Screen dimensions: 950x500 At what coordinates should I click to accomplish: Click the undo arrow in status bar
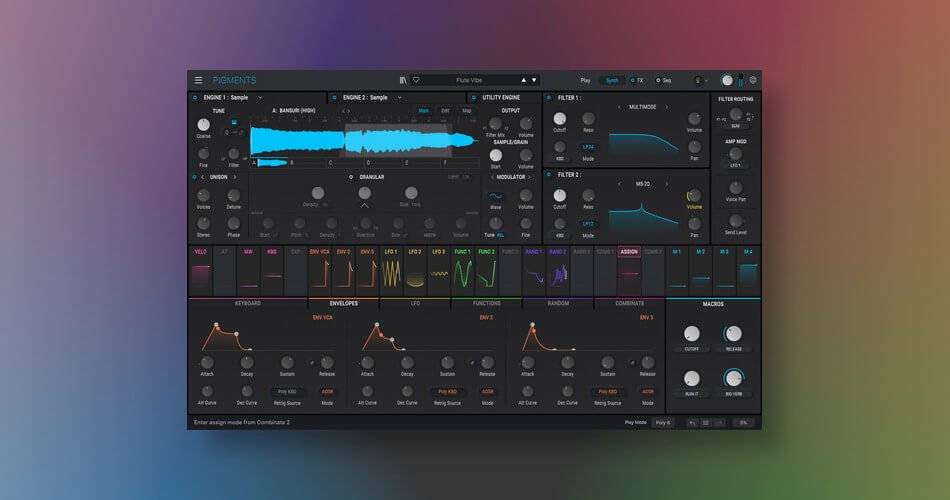[x=692, y=422]
